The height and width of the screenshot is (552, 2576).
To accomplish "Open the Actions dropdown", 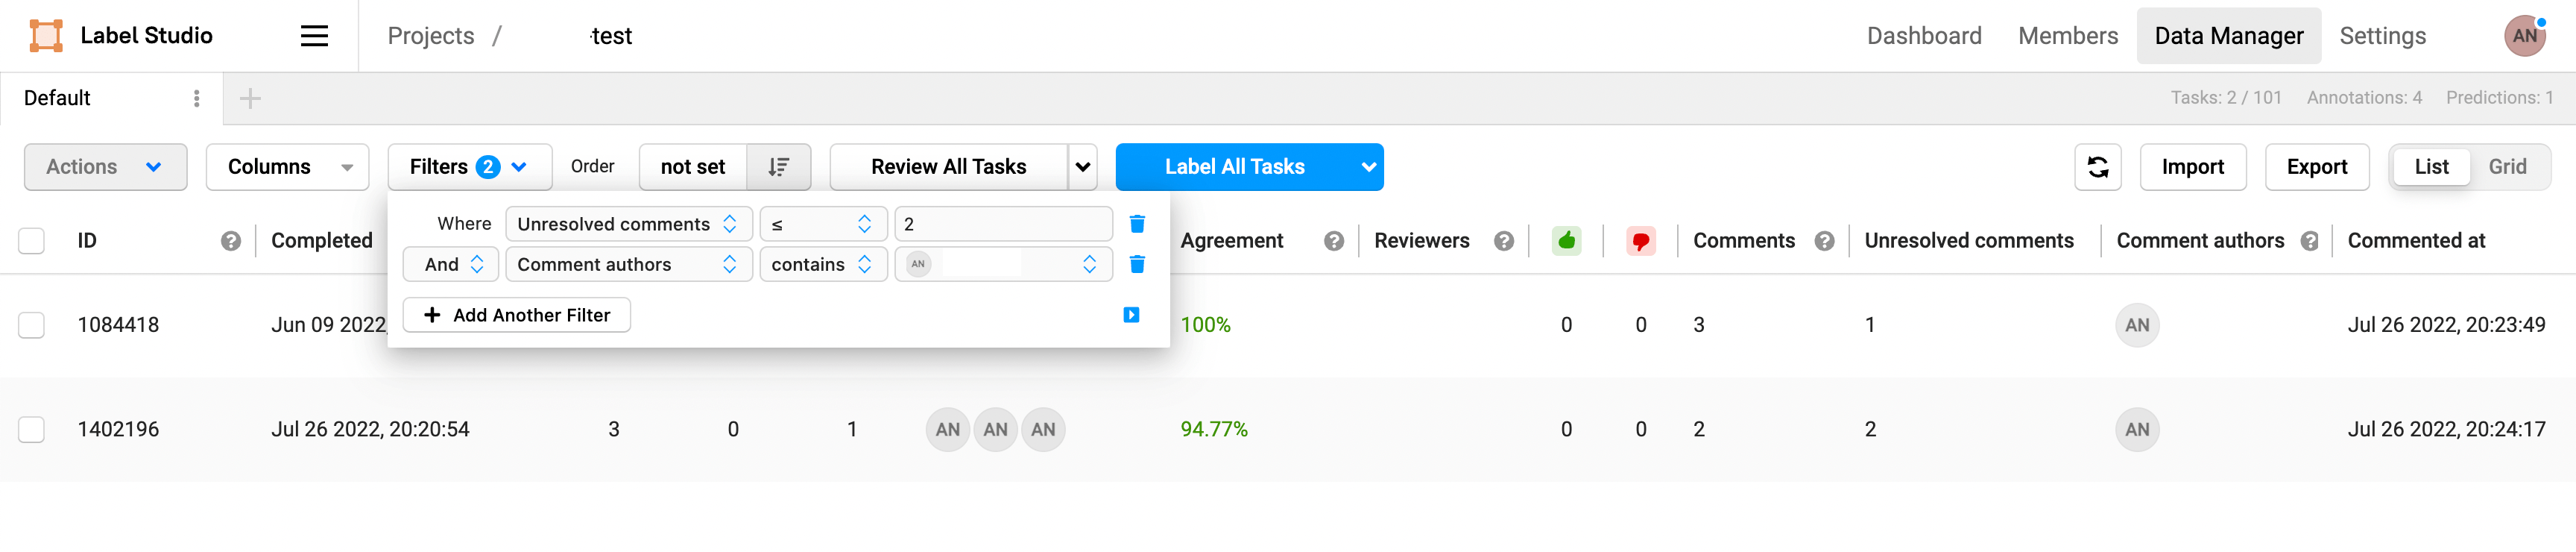I will tap(105, 167).
